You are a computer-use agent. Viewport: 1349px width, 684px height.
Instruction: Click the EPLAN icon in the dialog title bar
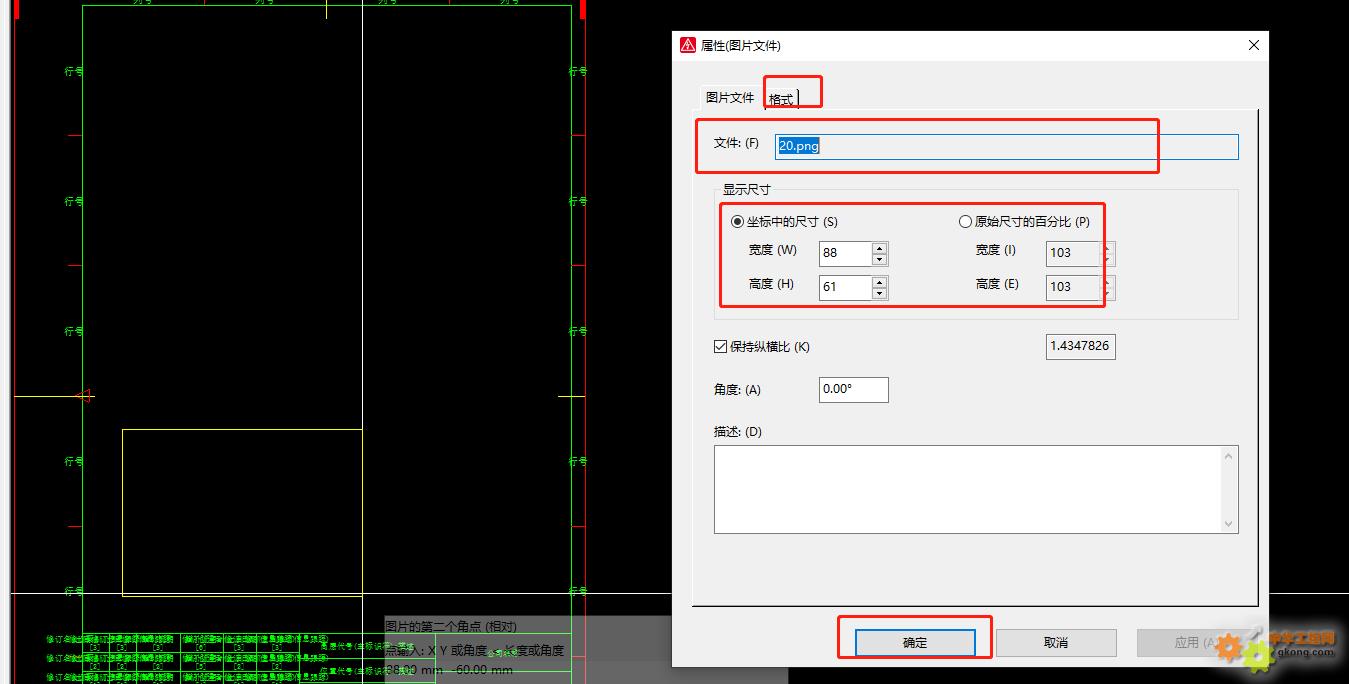click(x=688, y=45)
